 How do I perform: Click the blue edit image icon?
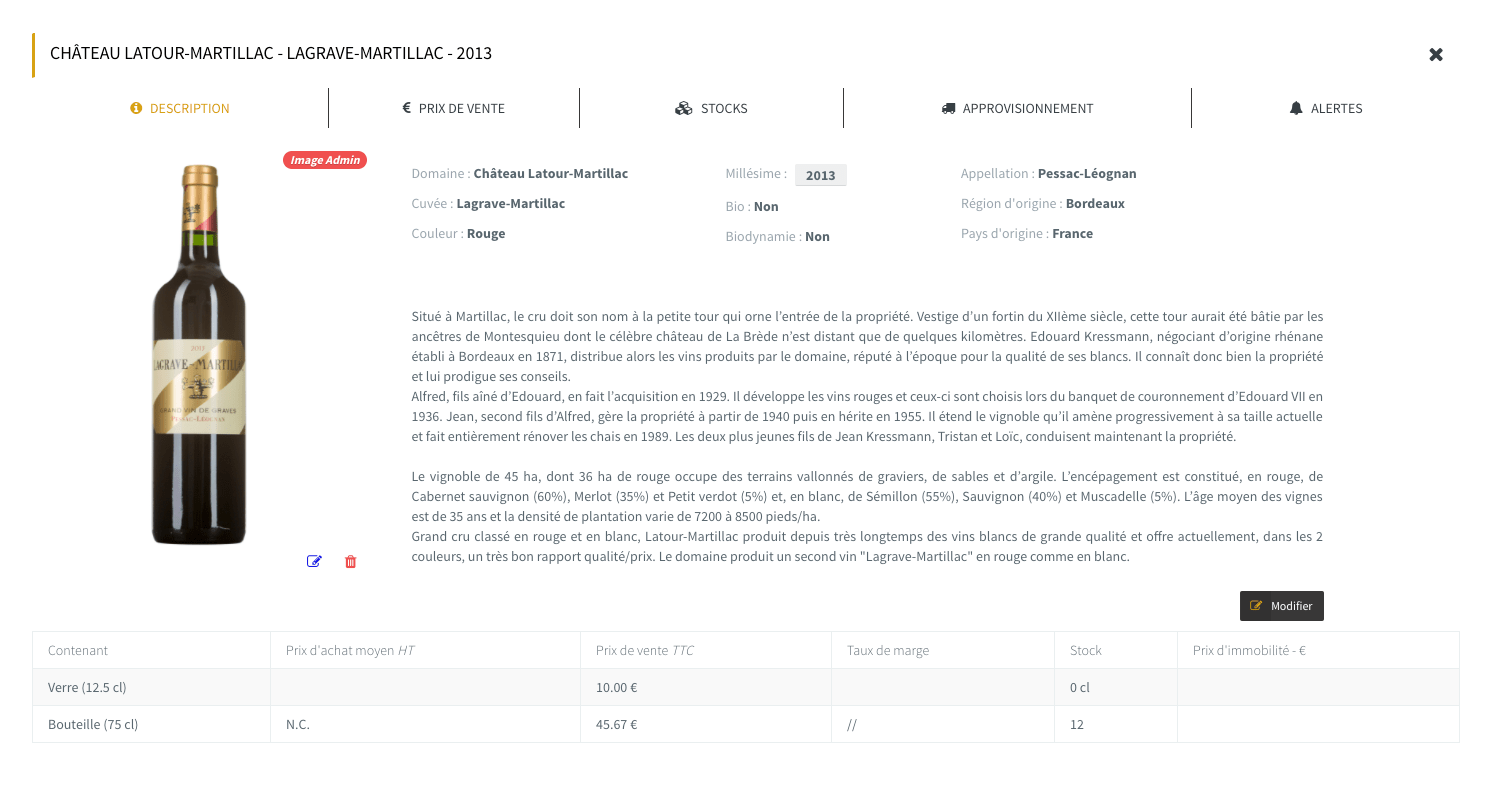[x=314, y=561]
